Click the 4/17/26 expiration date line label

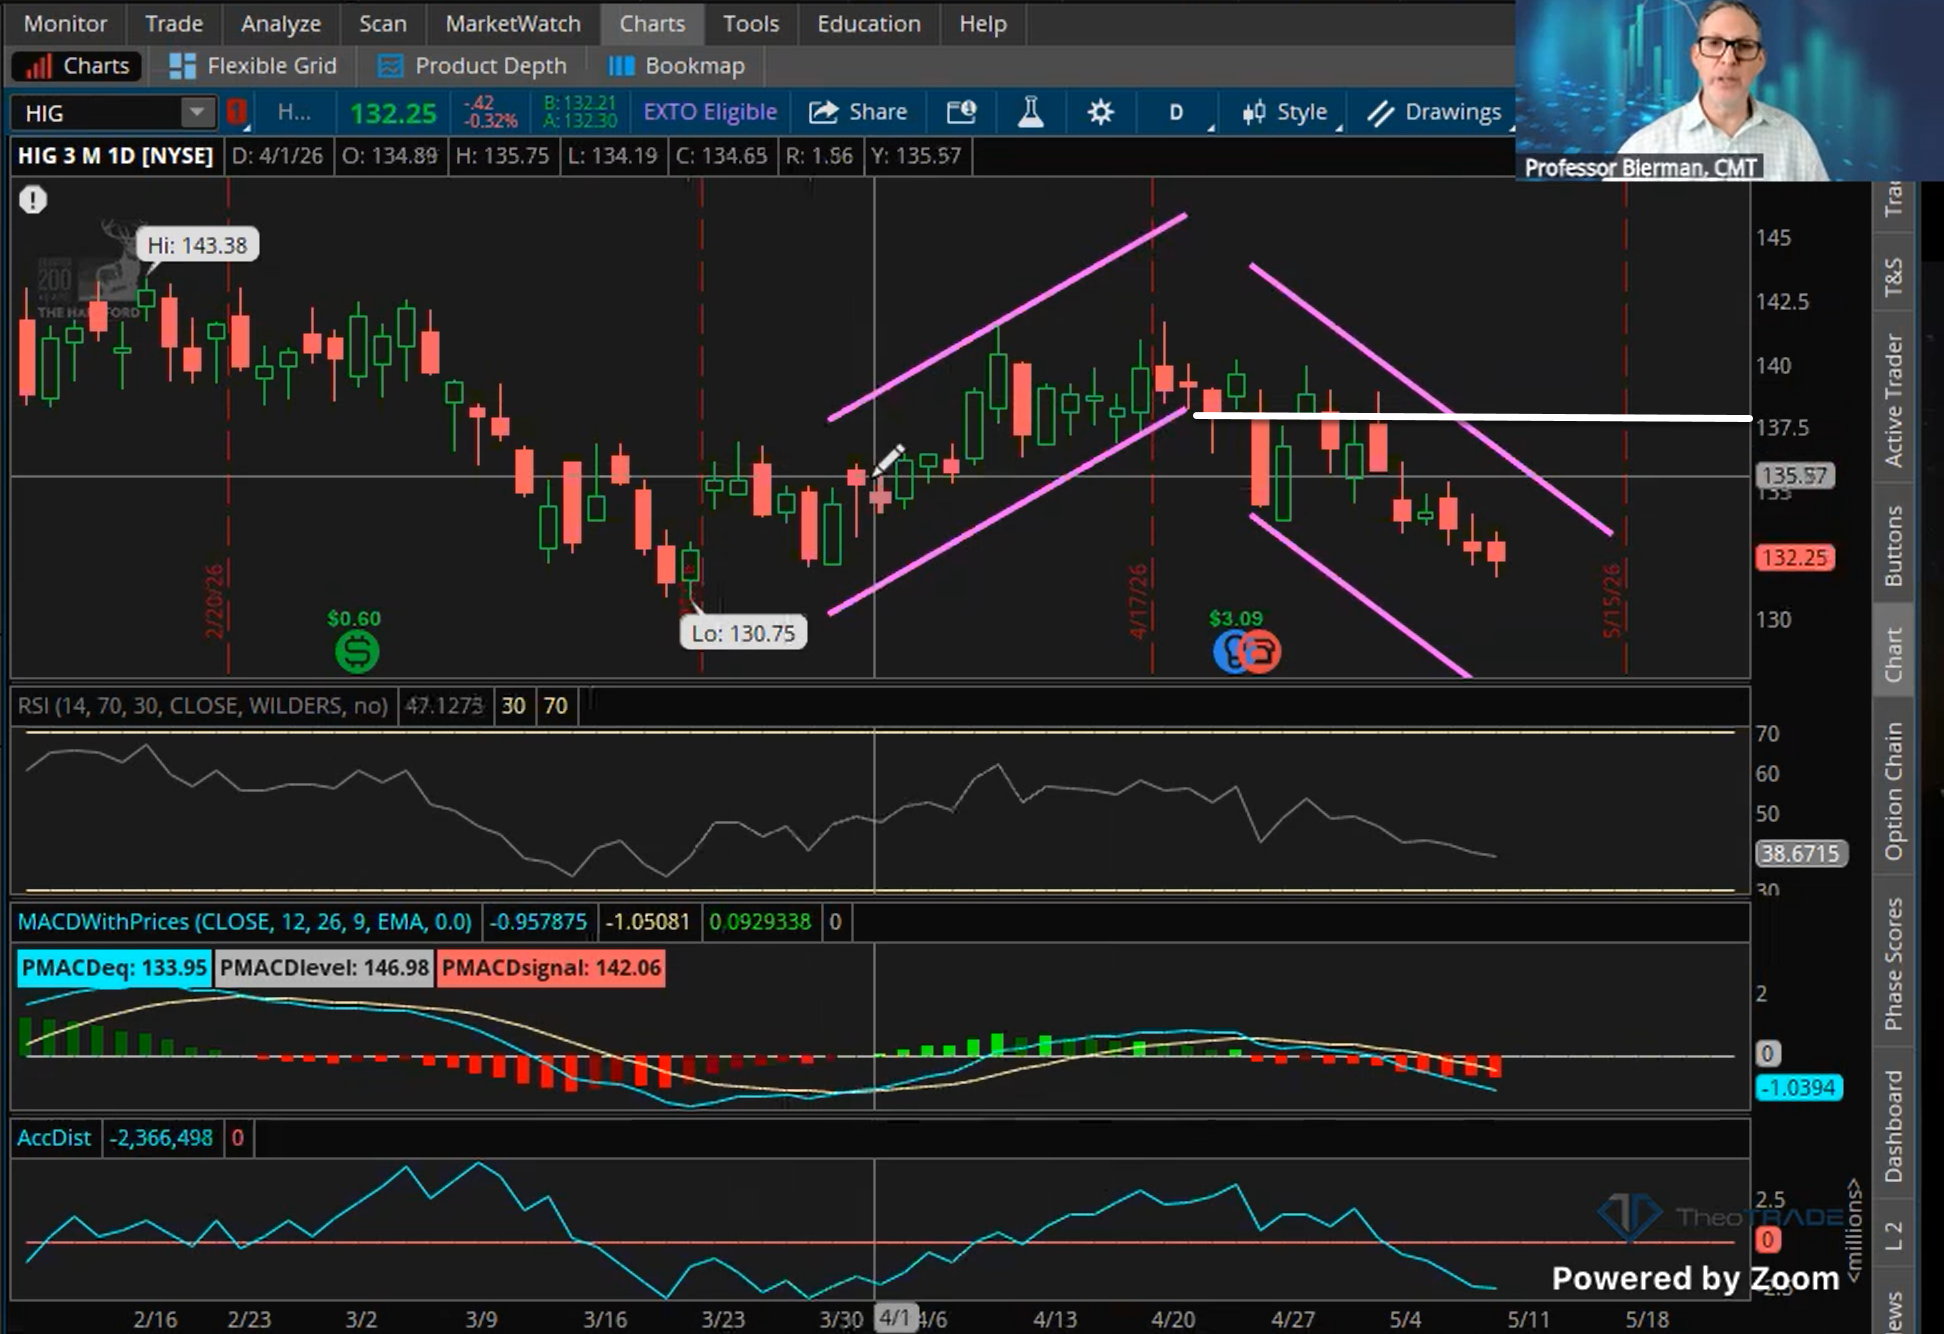point(1138,601)
